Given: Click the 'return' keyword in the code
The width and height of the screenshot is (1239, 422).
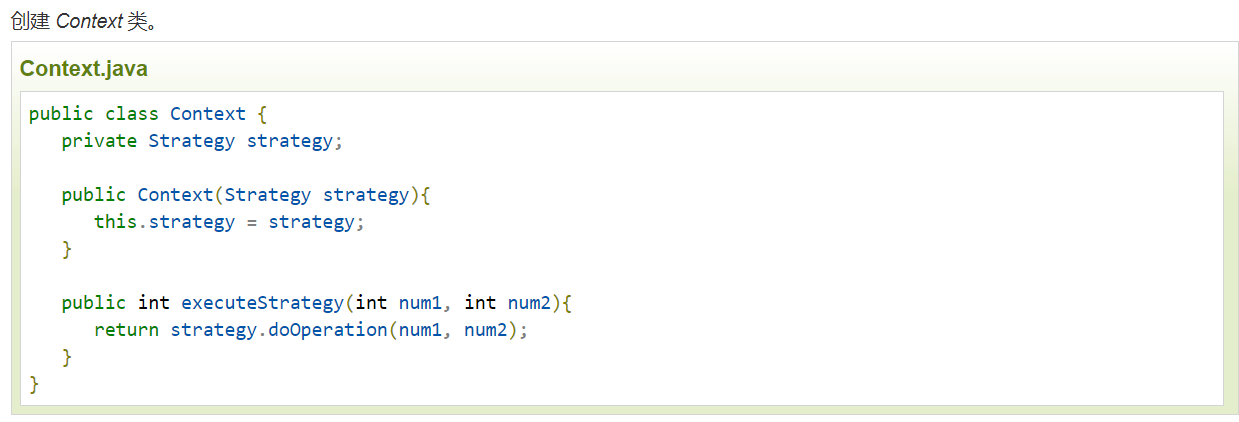Looking at the screenshot, I should (x=126, y=330).
